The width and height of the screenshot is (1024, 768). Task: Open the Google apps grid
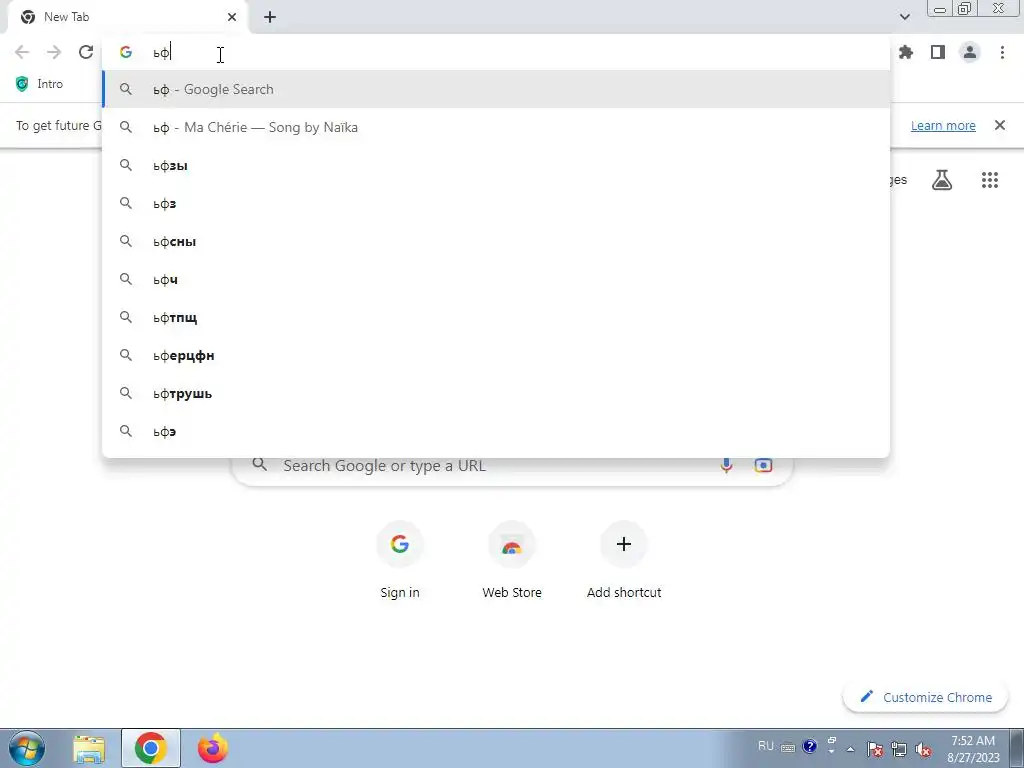(990, 180)
